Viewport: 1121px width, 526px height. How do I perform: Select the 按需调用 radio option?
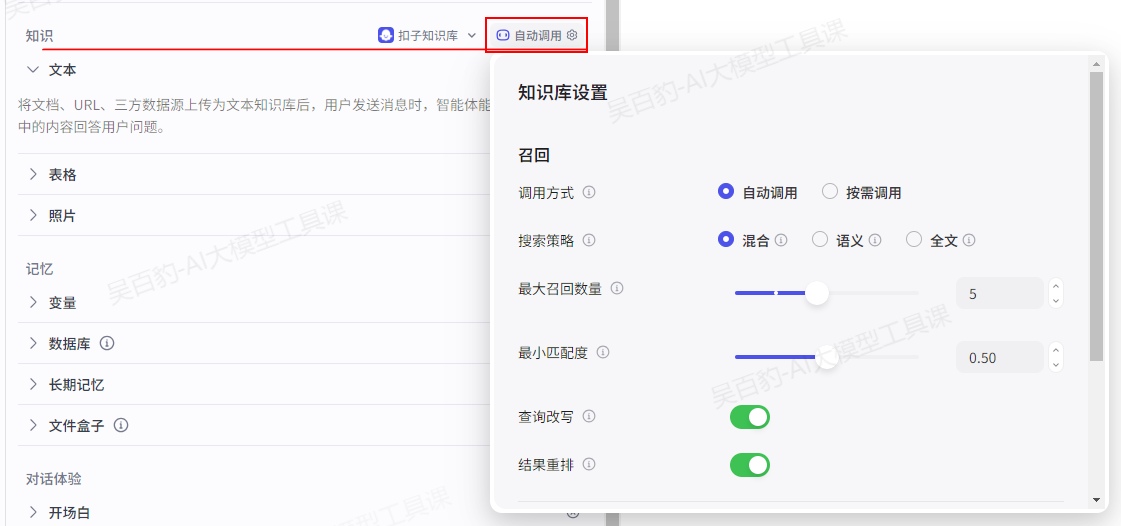(830, 192)
